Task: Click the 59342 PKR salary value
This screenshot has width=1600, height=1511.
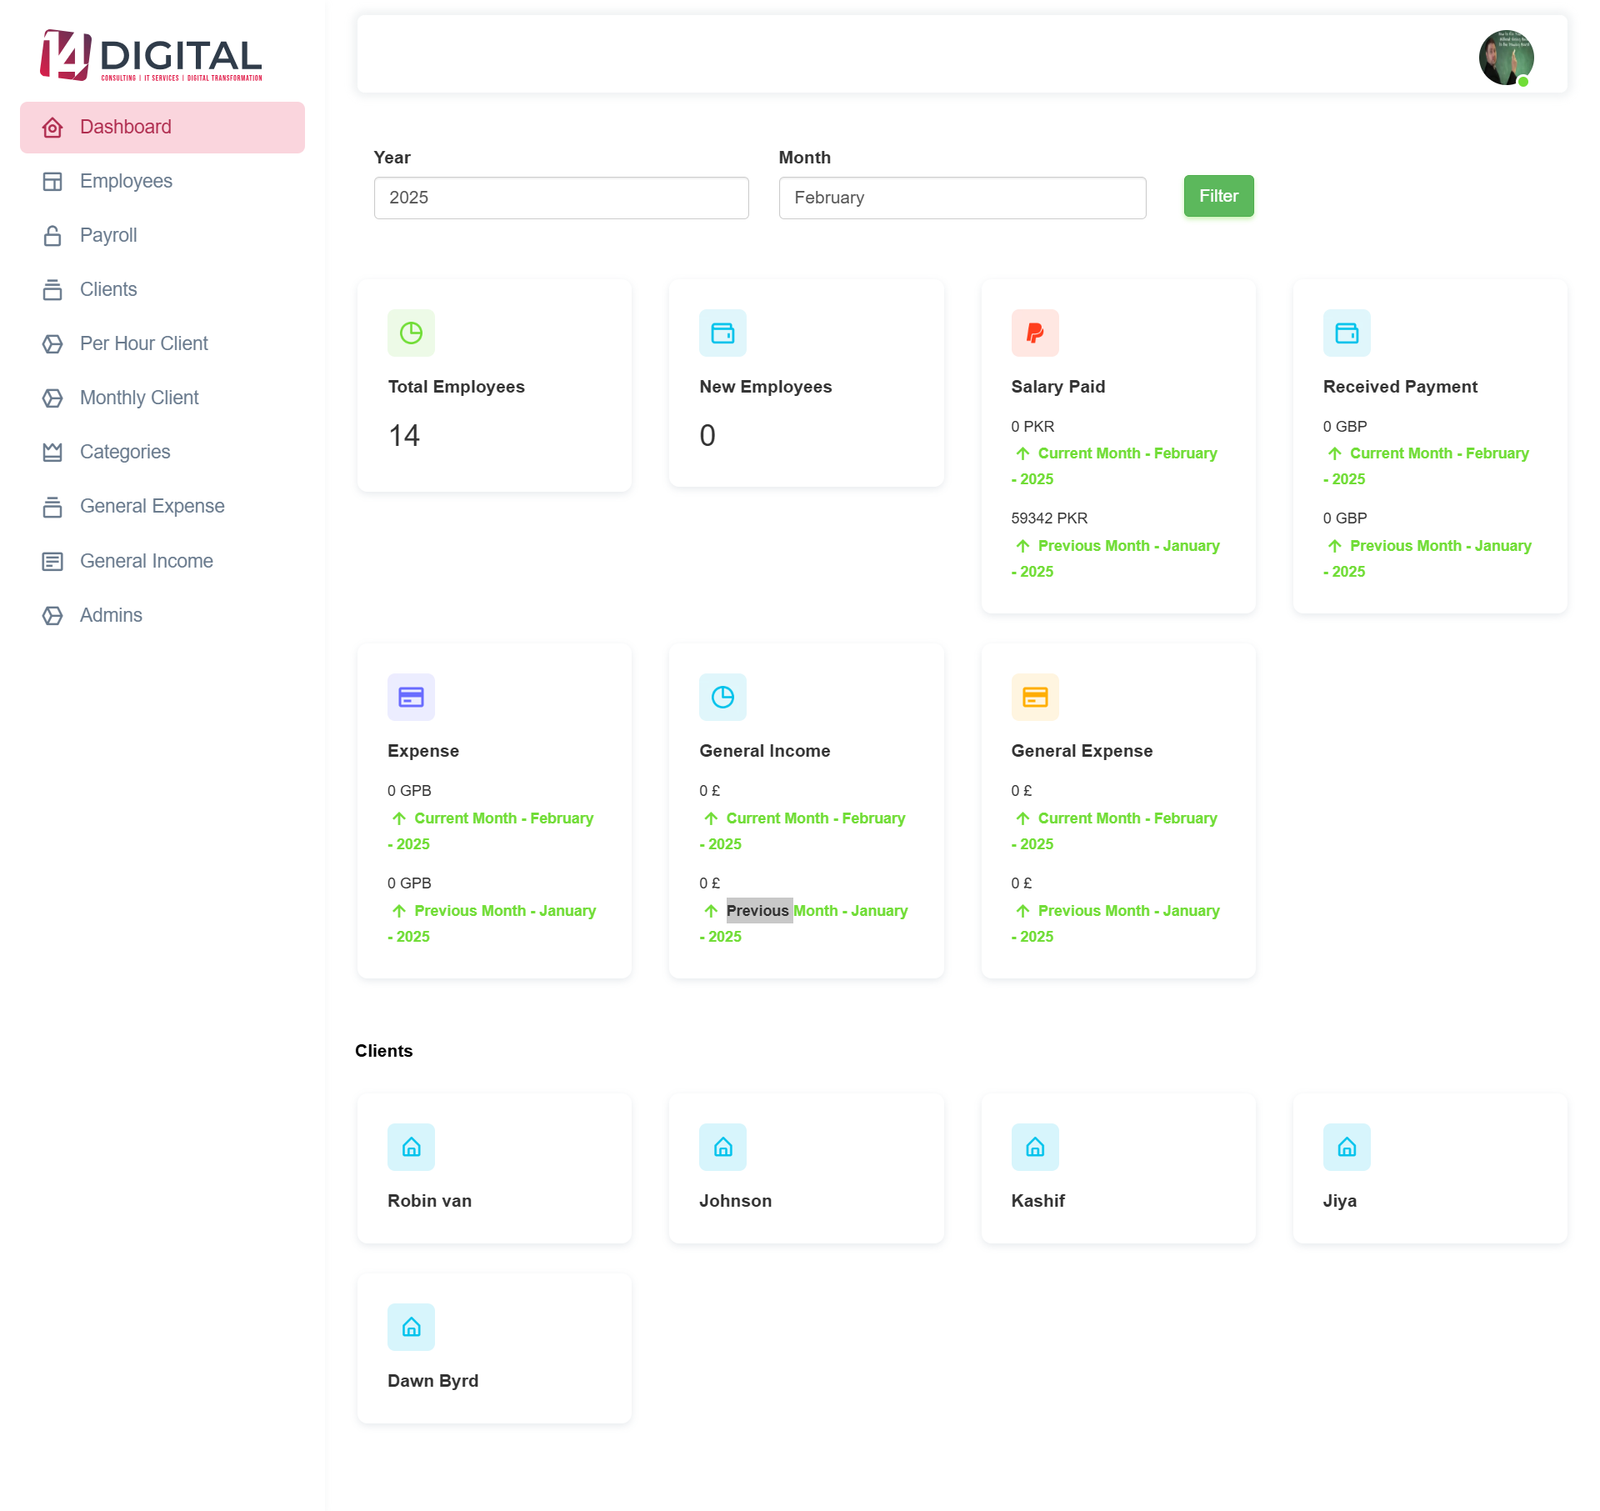Action: pyautogui.click(x=1049, y=518)
